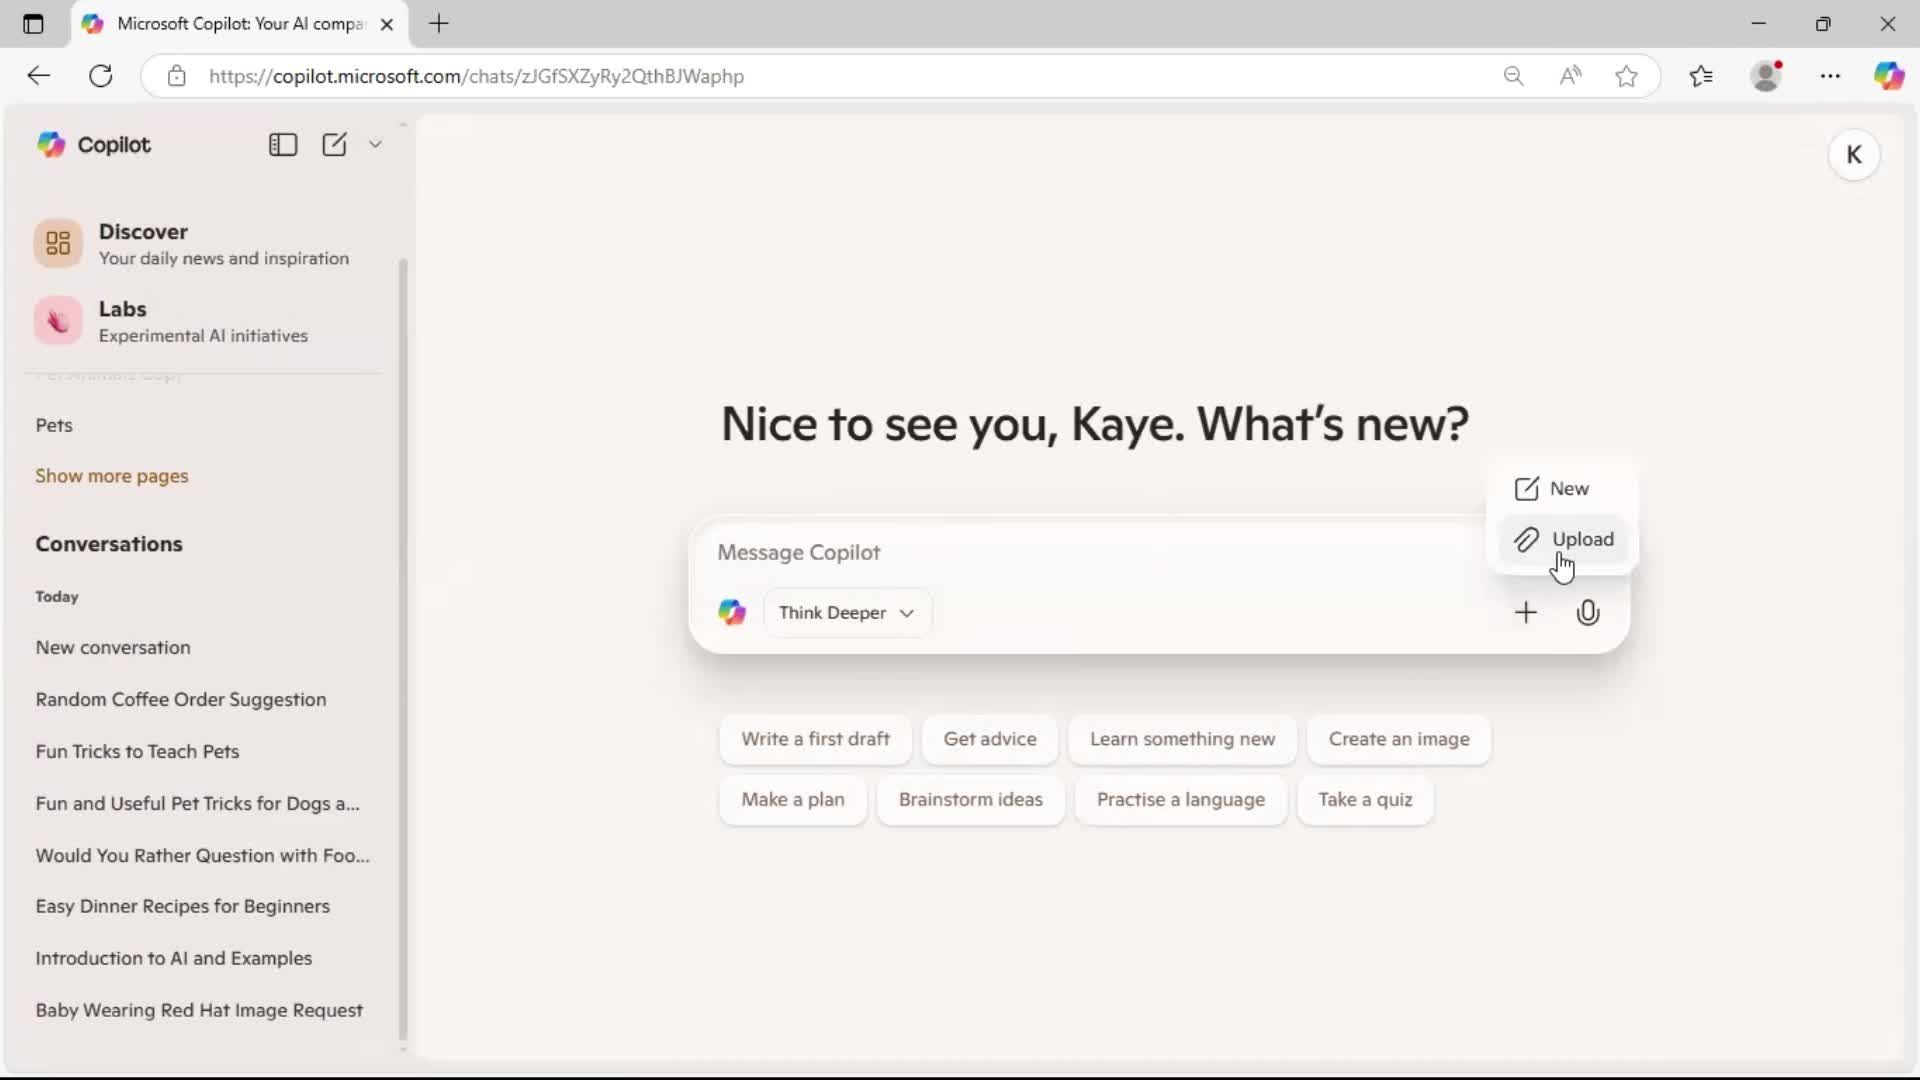1920x1080 pixels.
Task: Select the Microsoft Copilot browser tab
Action: pos(240,24)
